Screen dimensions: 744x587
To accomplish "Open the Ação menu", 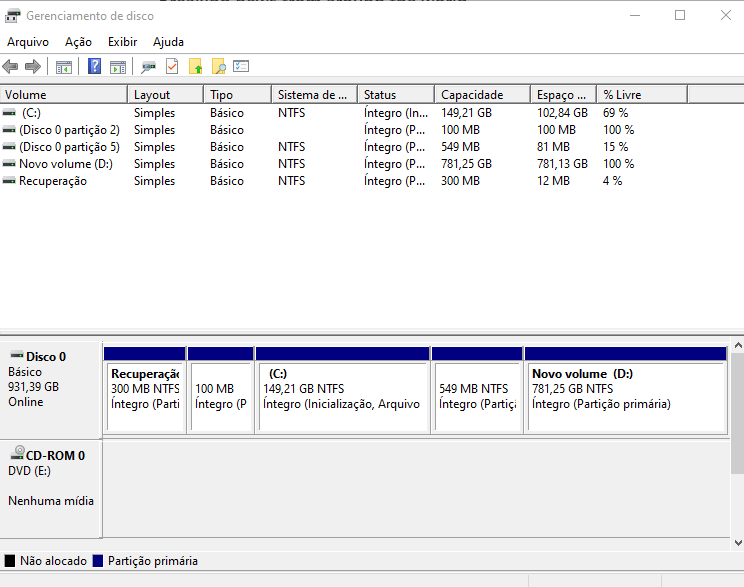I will pos(78,42).
